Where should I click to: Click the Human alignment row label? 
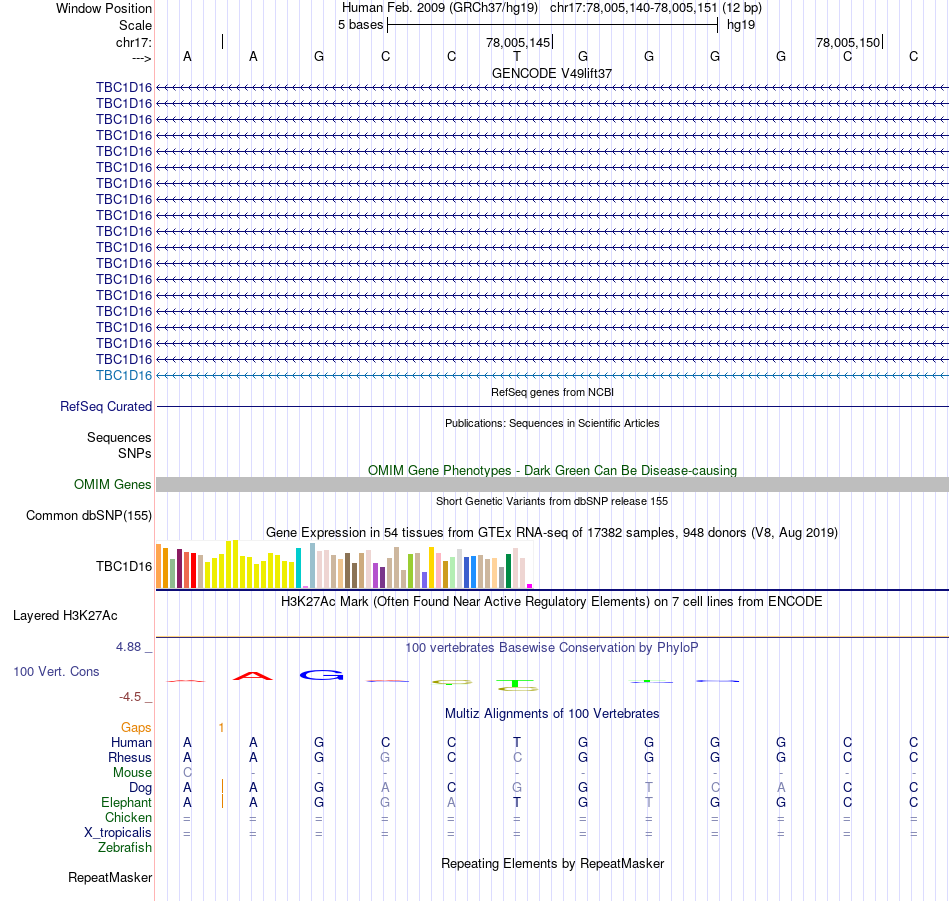131,742
